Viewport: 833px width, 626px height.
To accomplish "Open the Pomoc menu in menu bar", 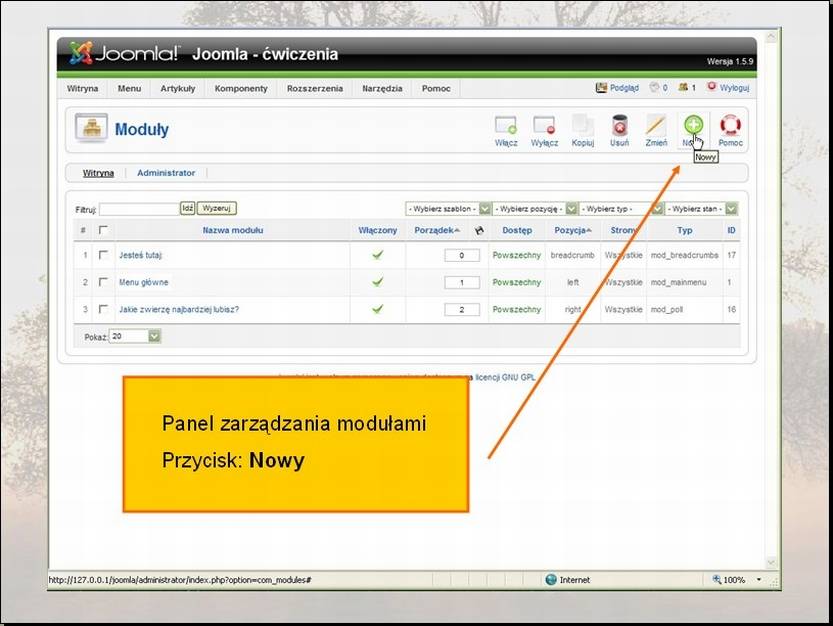I will (436, 88).
